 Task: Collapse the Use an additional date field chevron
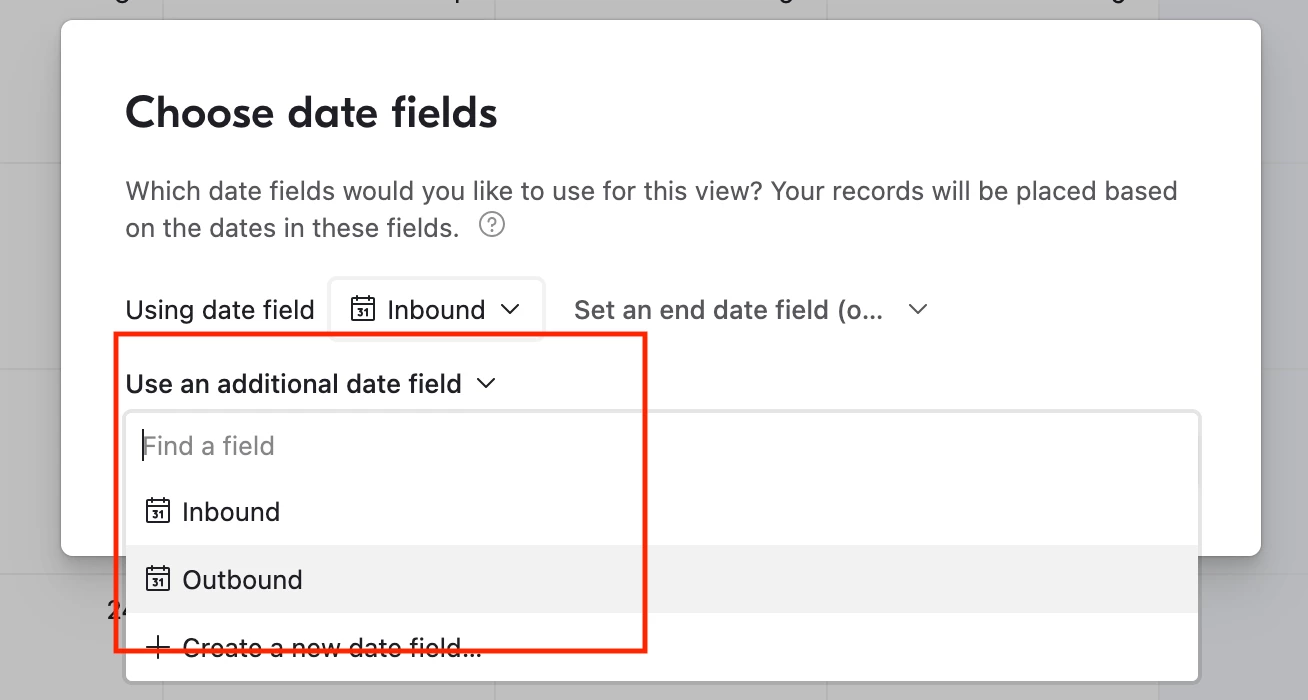(487, 383)
